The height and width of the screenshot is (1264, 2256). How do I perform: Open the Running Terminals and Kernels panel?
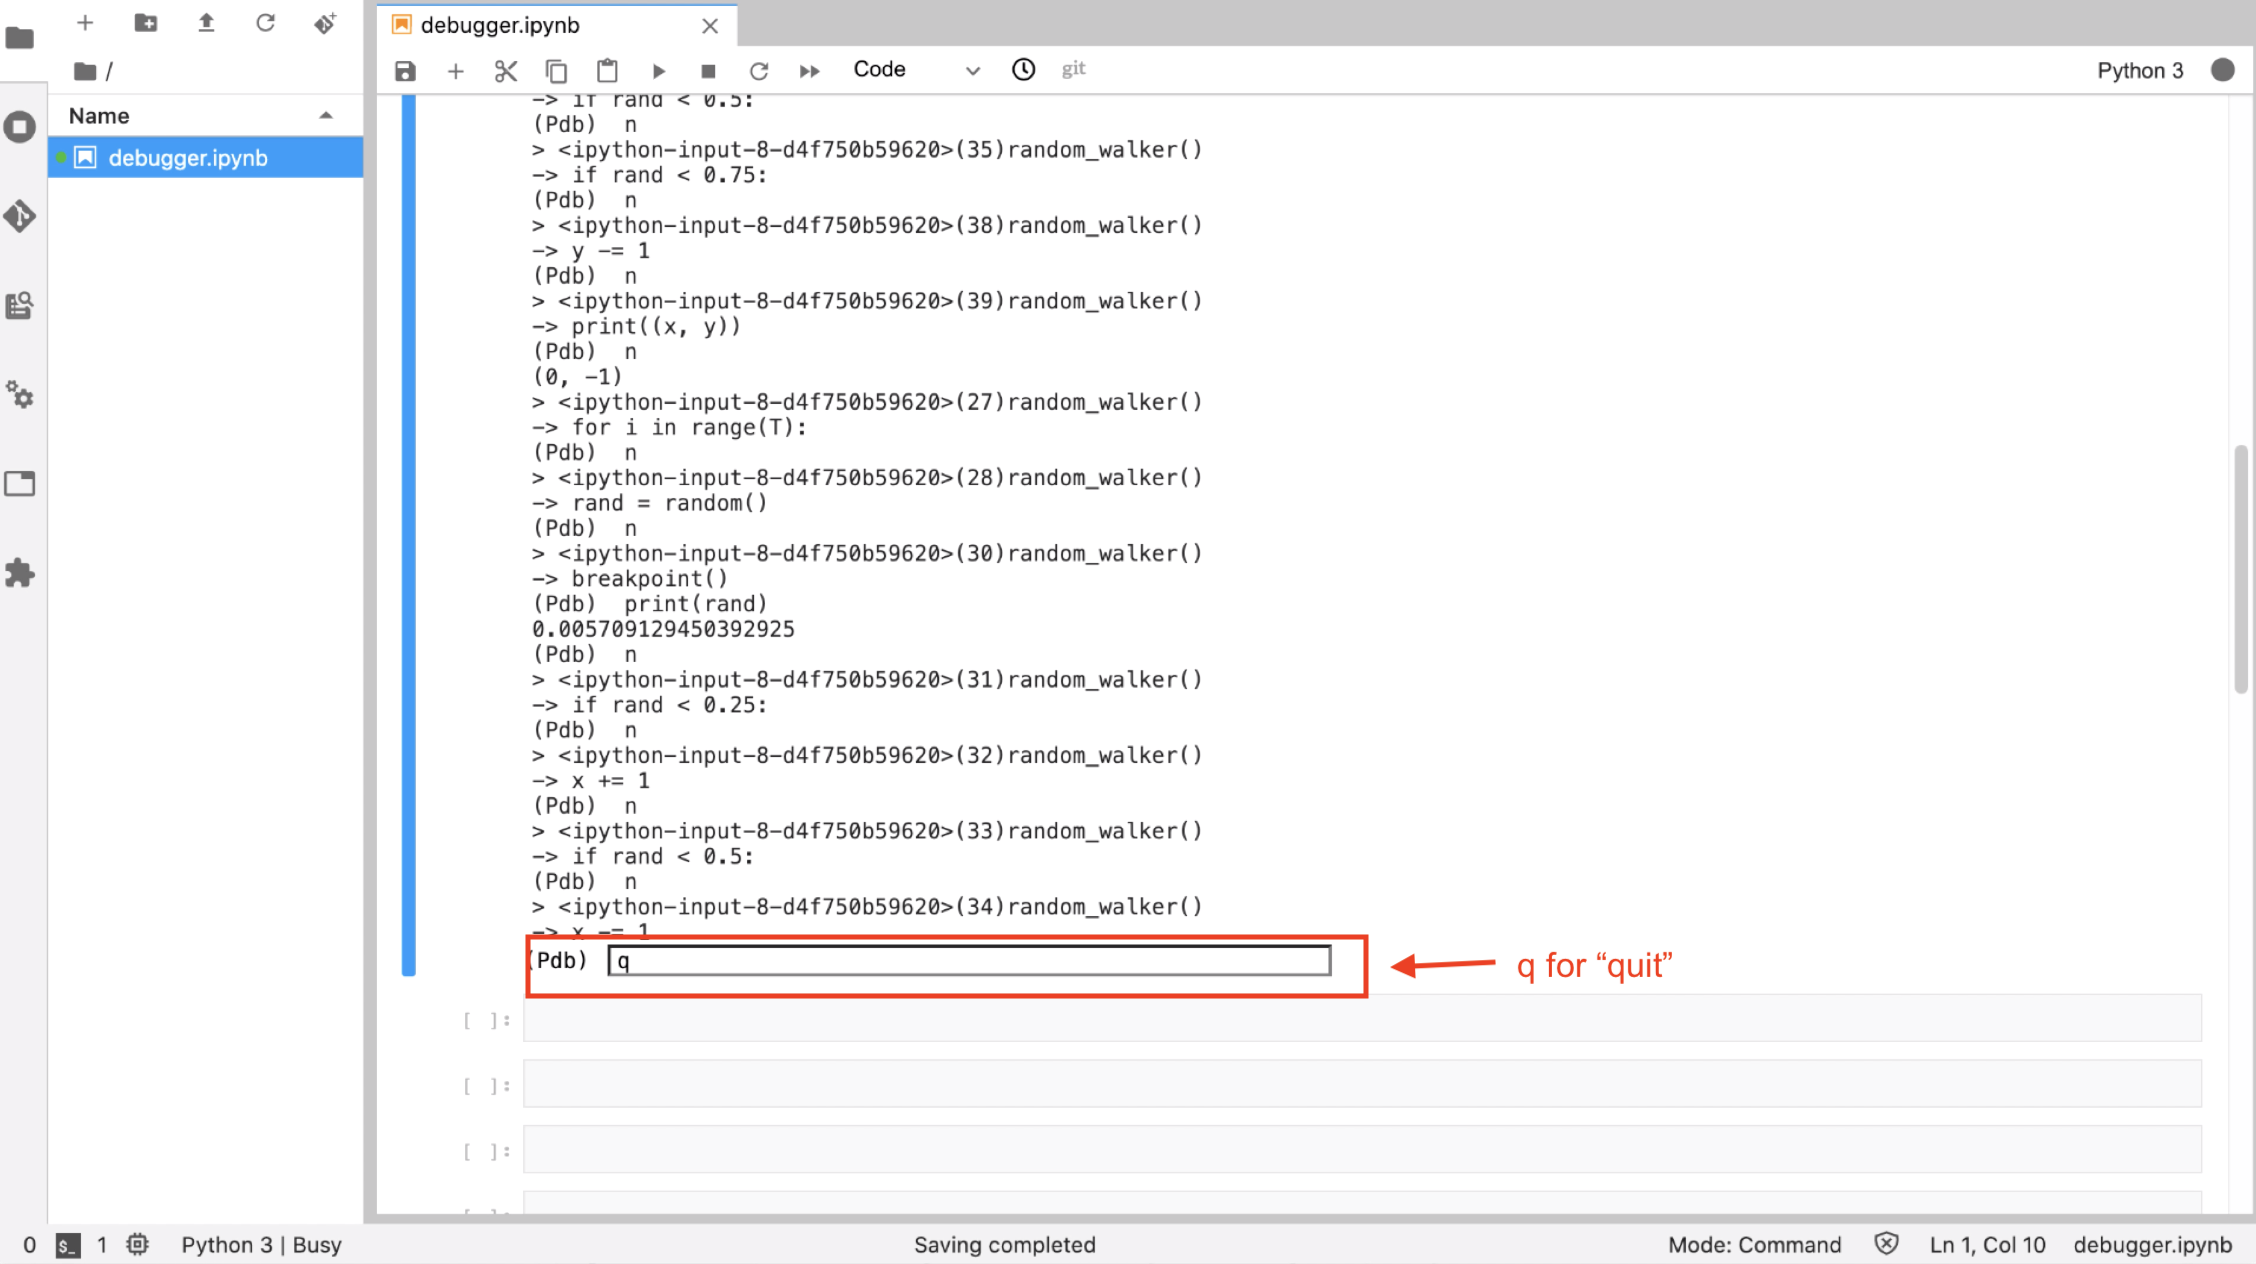[x=20, y=127]
